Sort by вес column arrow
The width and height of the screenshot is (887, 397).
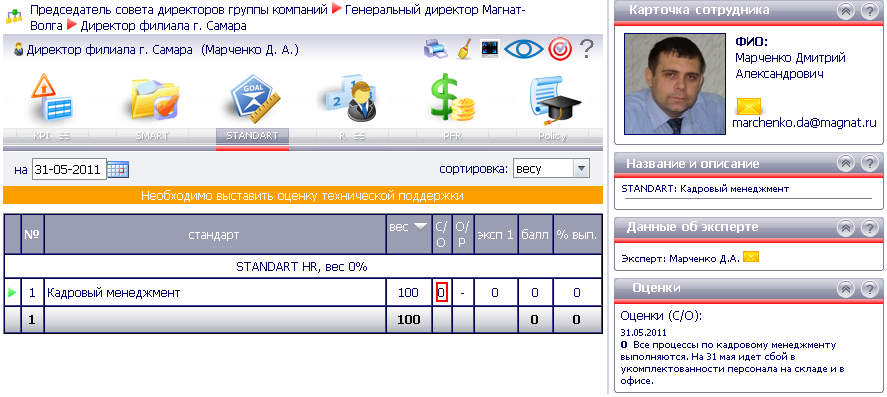[x=420, y=226]
